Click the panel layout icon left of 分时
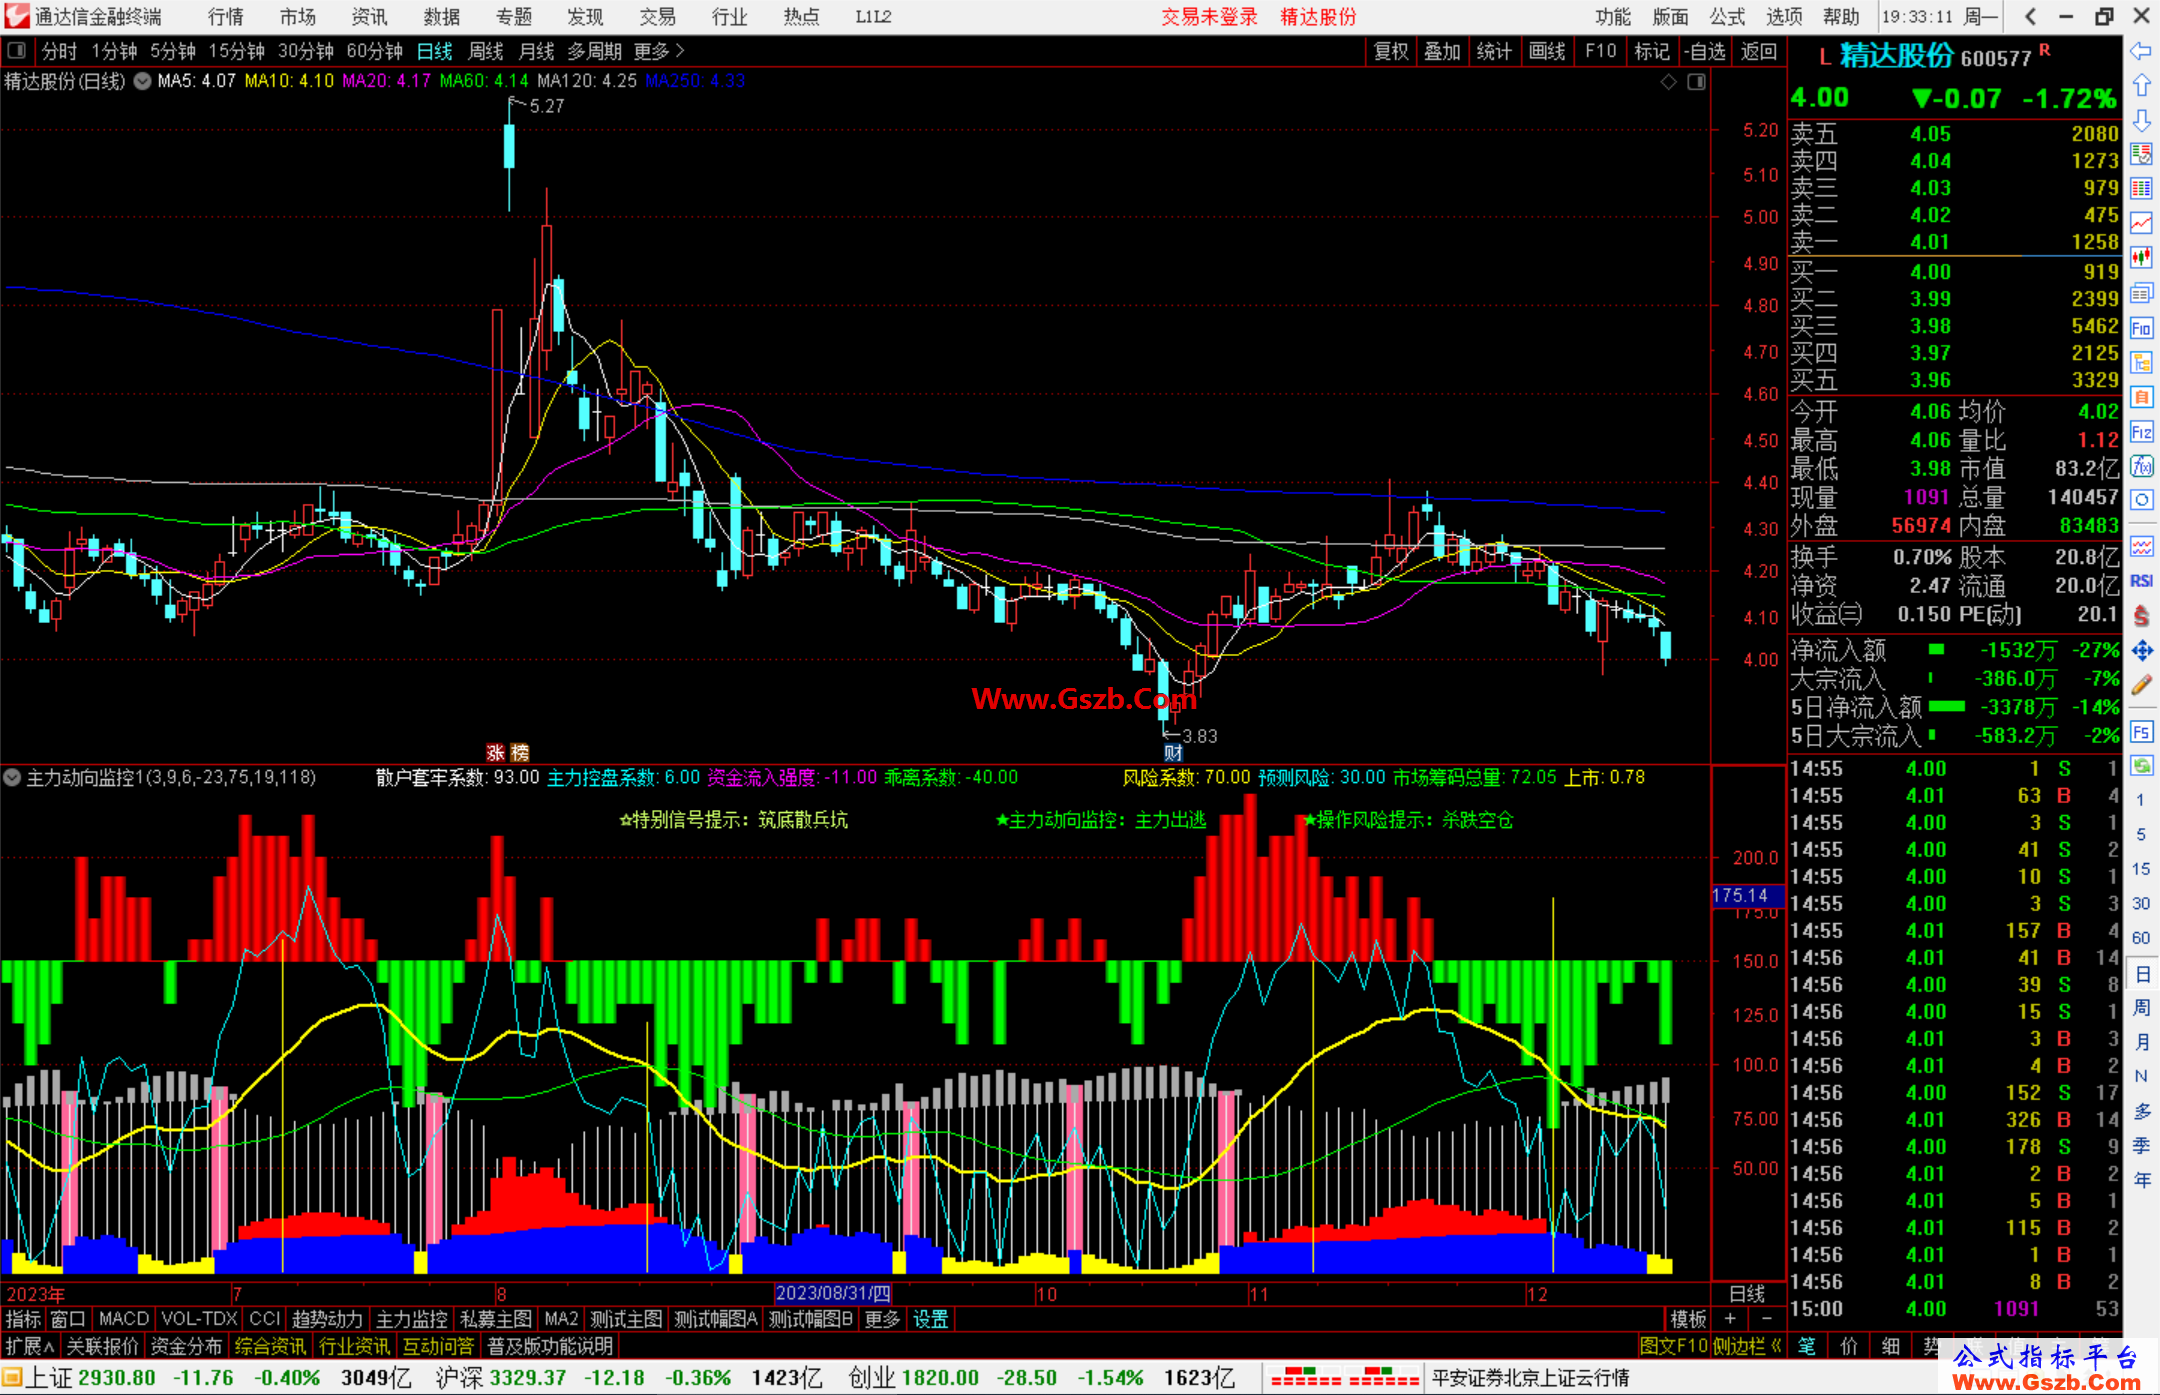The width and height of the screenshot is (2160, 1395). (x=16, y=51)
